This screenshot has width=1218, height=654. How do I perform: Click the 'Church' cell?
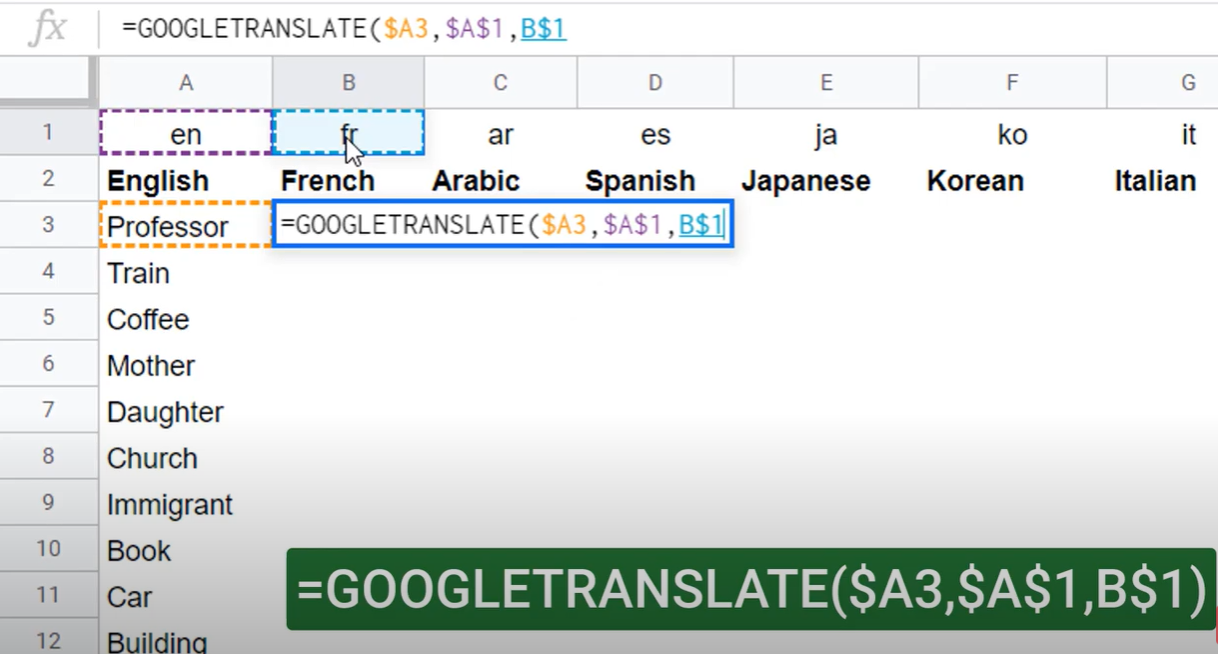(186, 458)
